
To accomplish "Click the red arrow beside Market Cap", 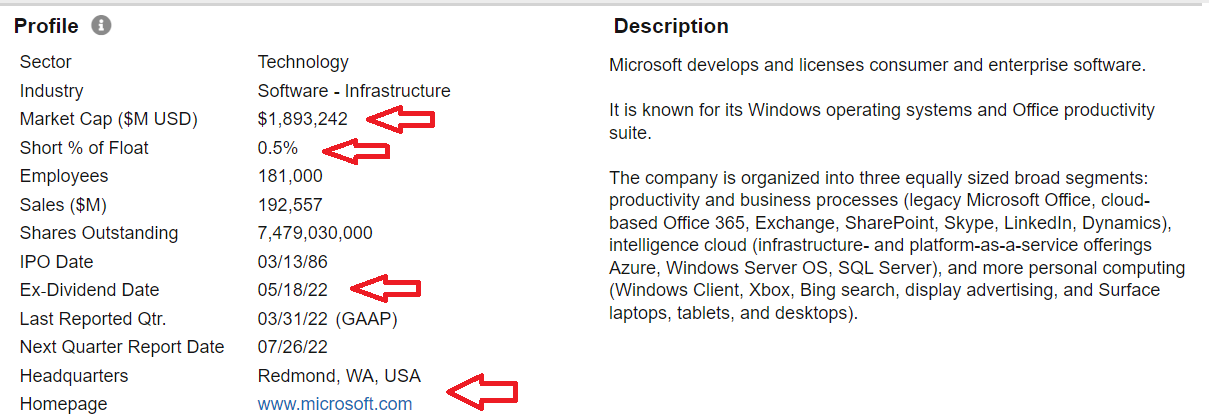I will (x=400, y=119).
